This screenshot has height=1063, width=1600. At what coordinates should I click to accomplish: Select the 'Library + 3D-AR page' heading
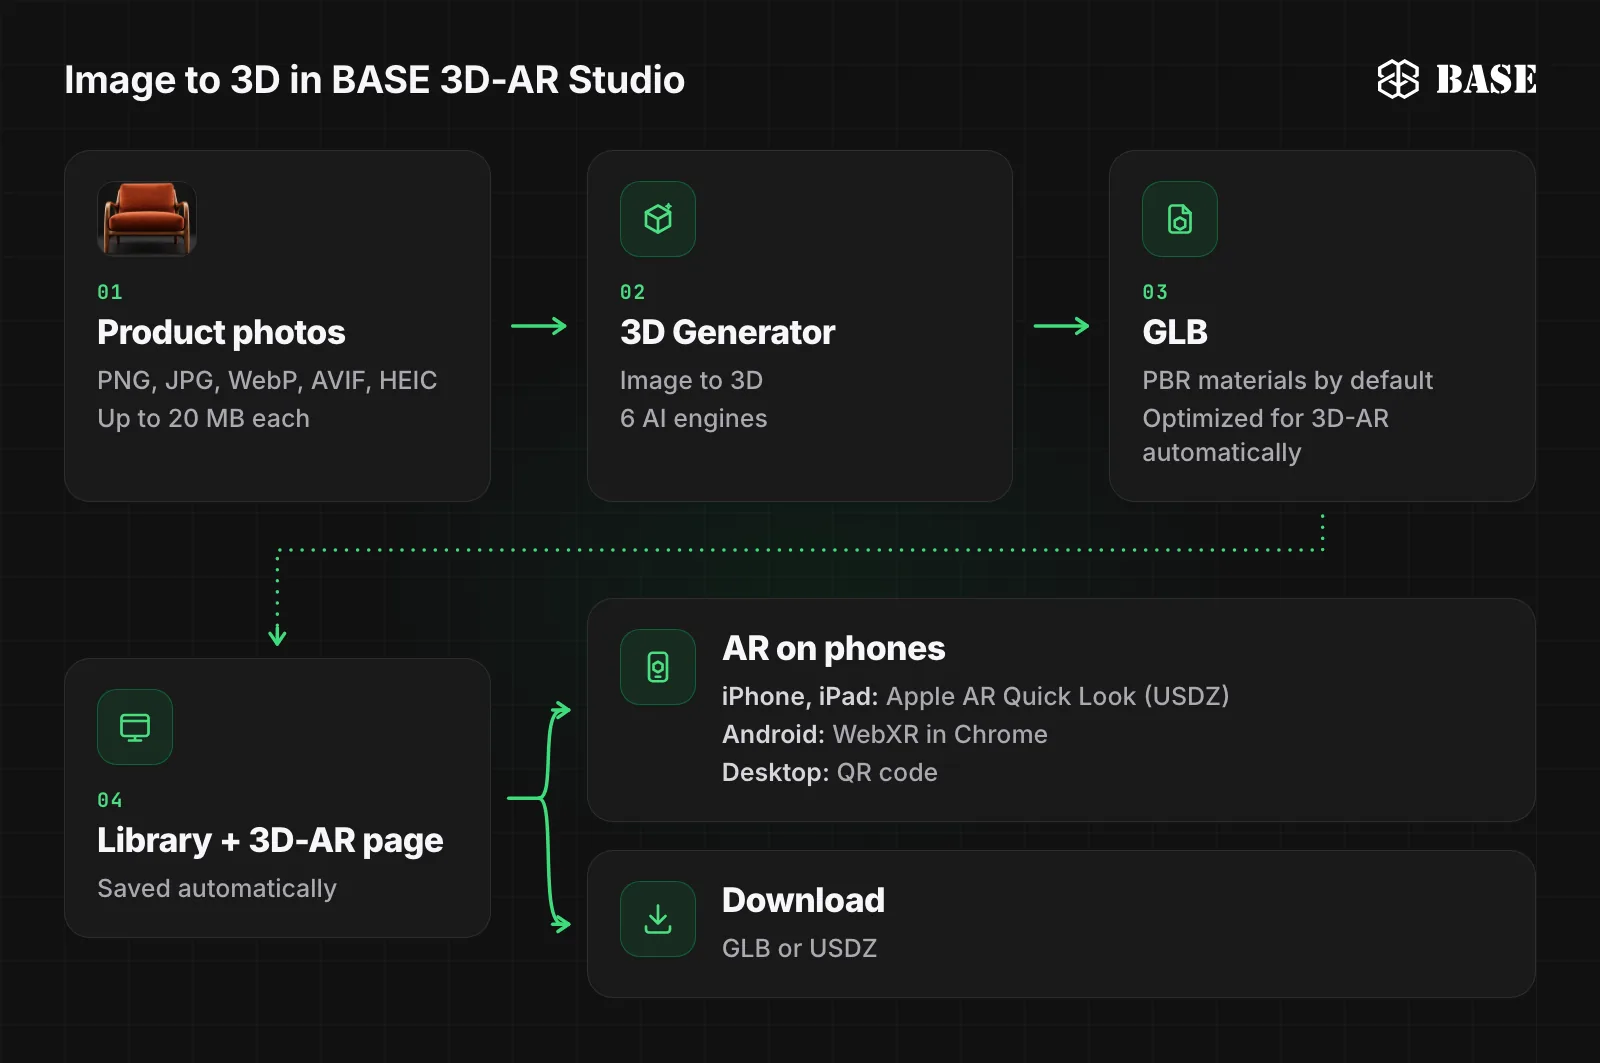[x=270, y=840]
